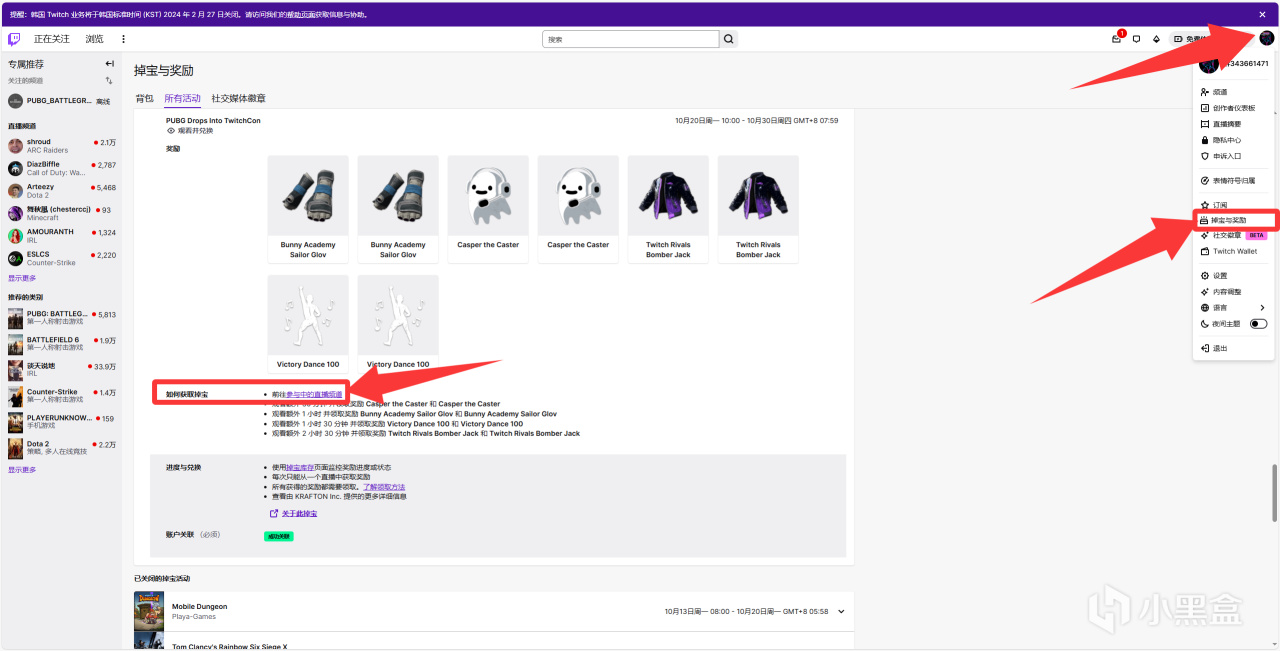Open the 掉宝库存 inventory link
This screenshot has height=651, width=1280.
coord(300,467)
